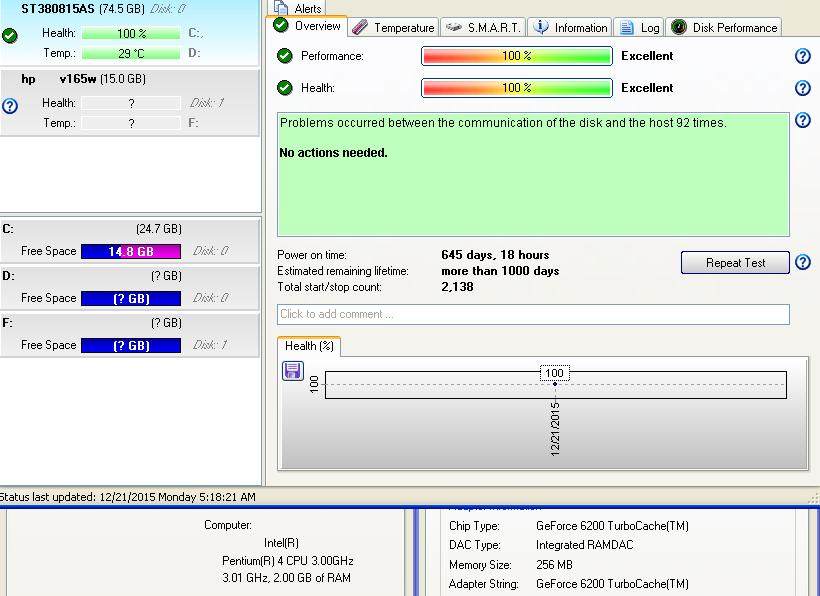The image size is (820, 596).
Task: Click the save icon on health graph
Action: (293, 371)
